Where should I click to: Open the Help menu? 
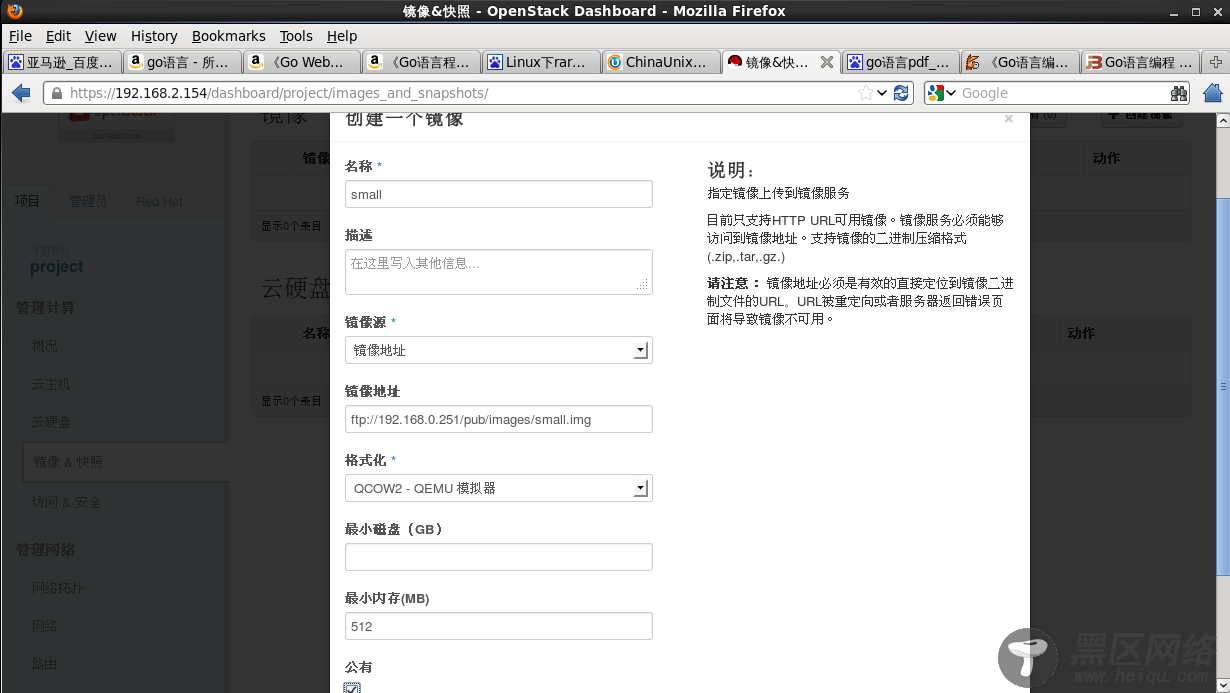click(x=342, y=36)
